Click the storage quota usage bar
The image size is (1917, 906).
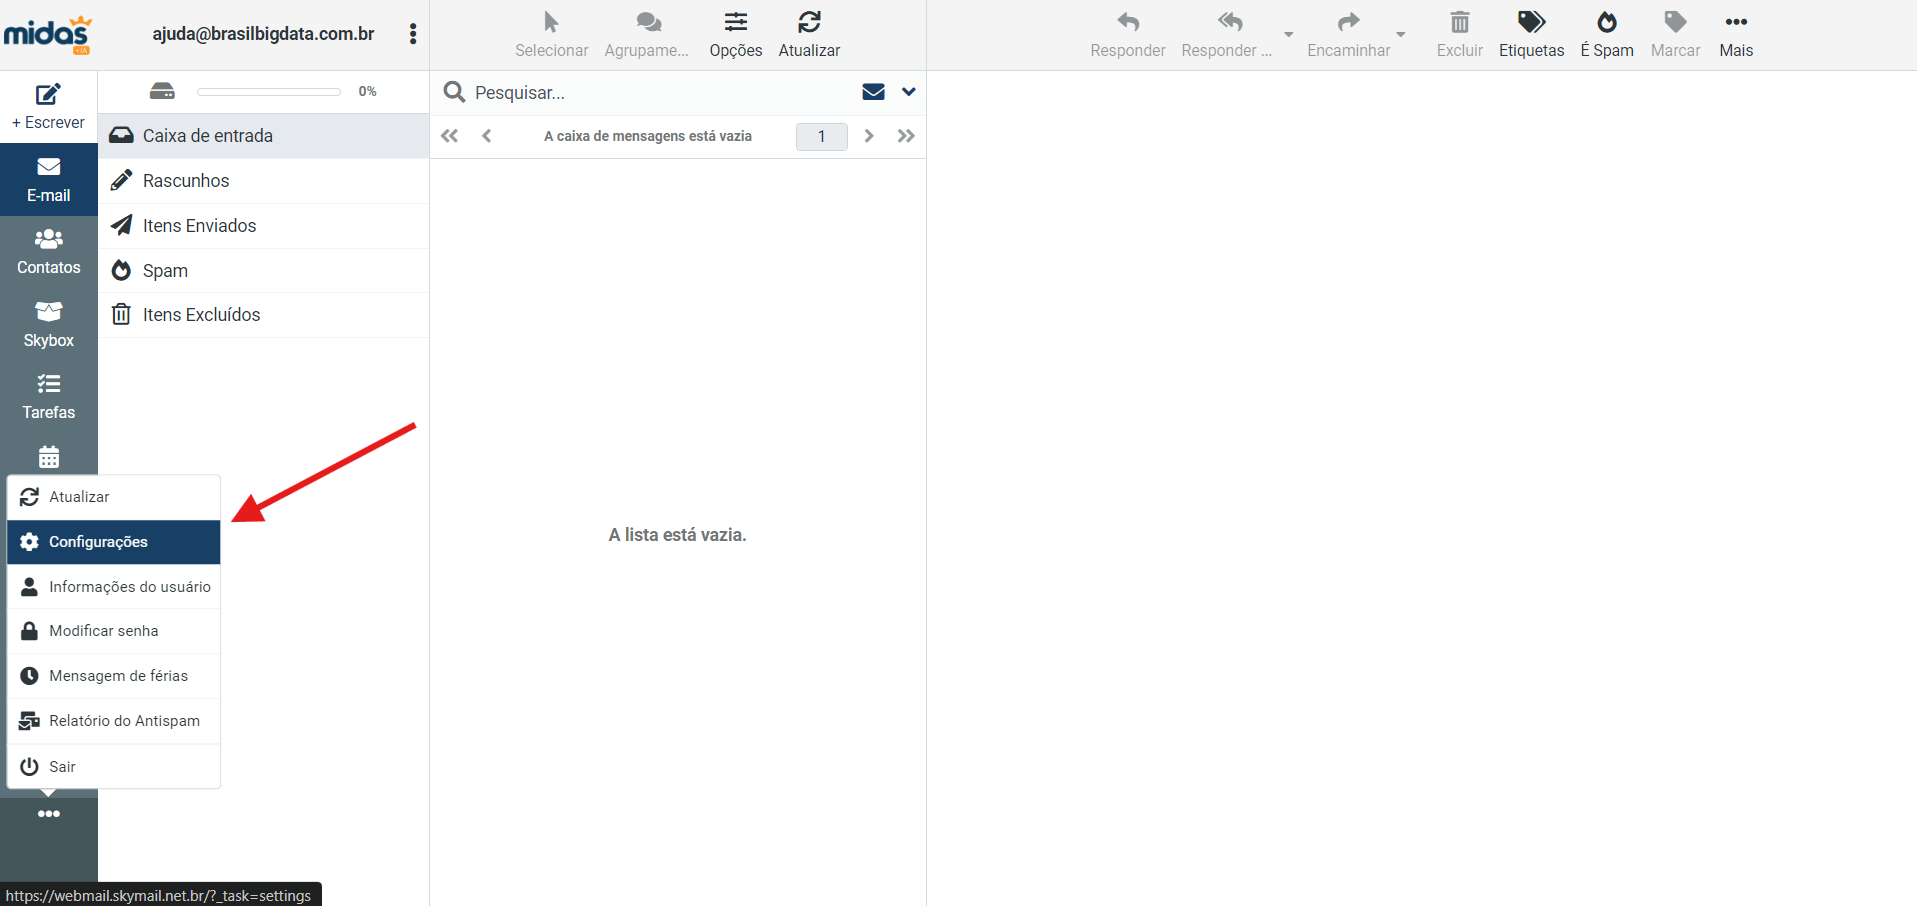click(268, 92)
